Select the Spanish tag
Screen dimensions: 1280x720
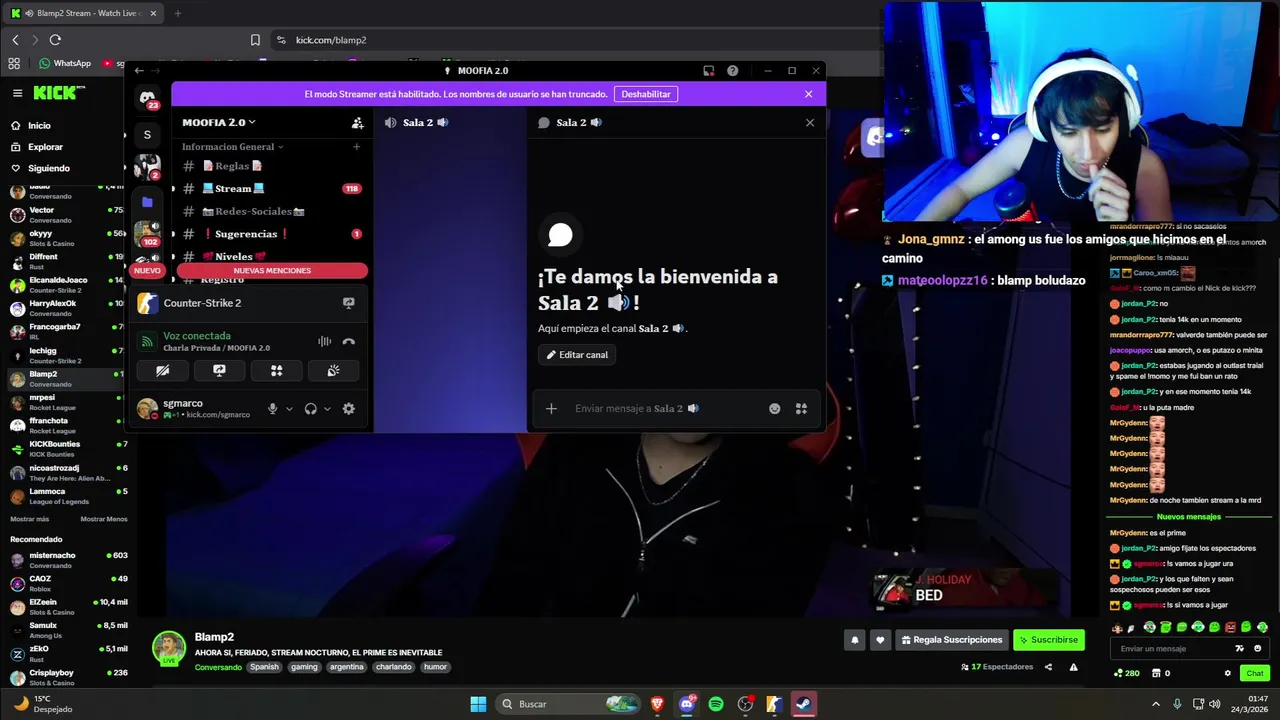(264, 667)
